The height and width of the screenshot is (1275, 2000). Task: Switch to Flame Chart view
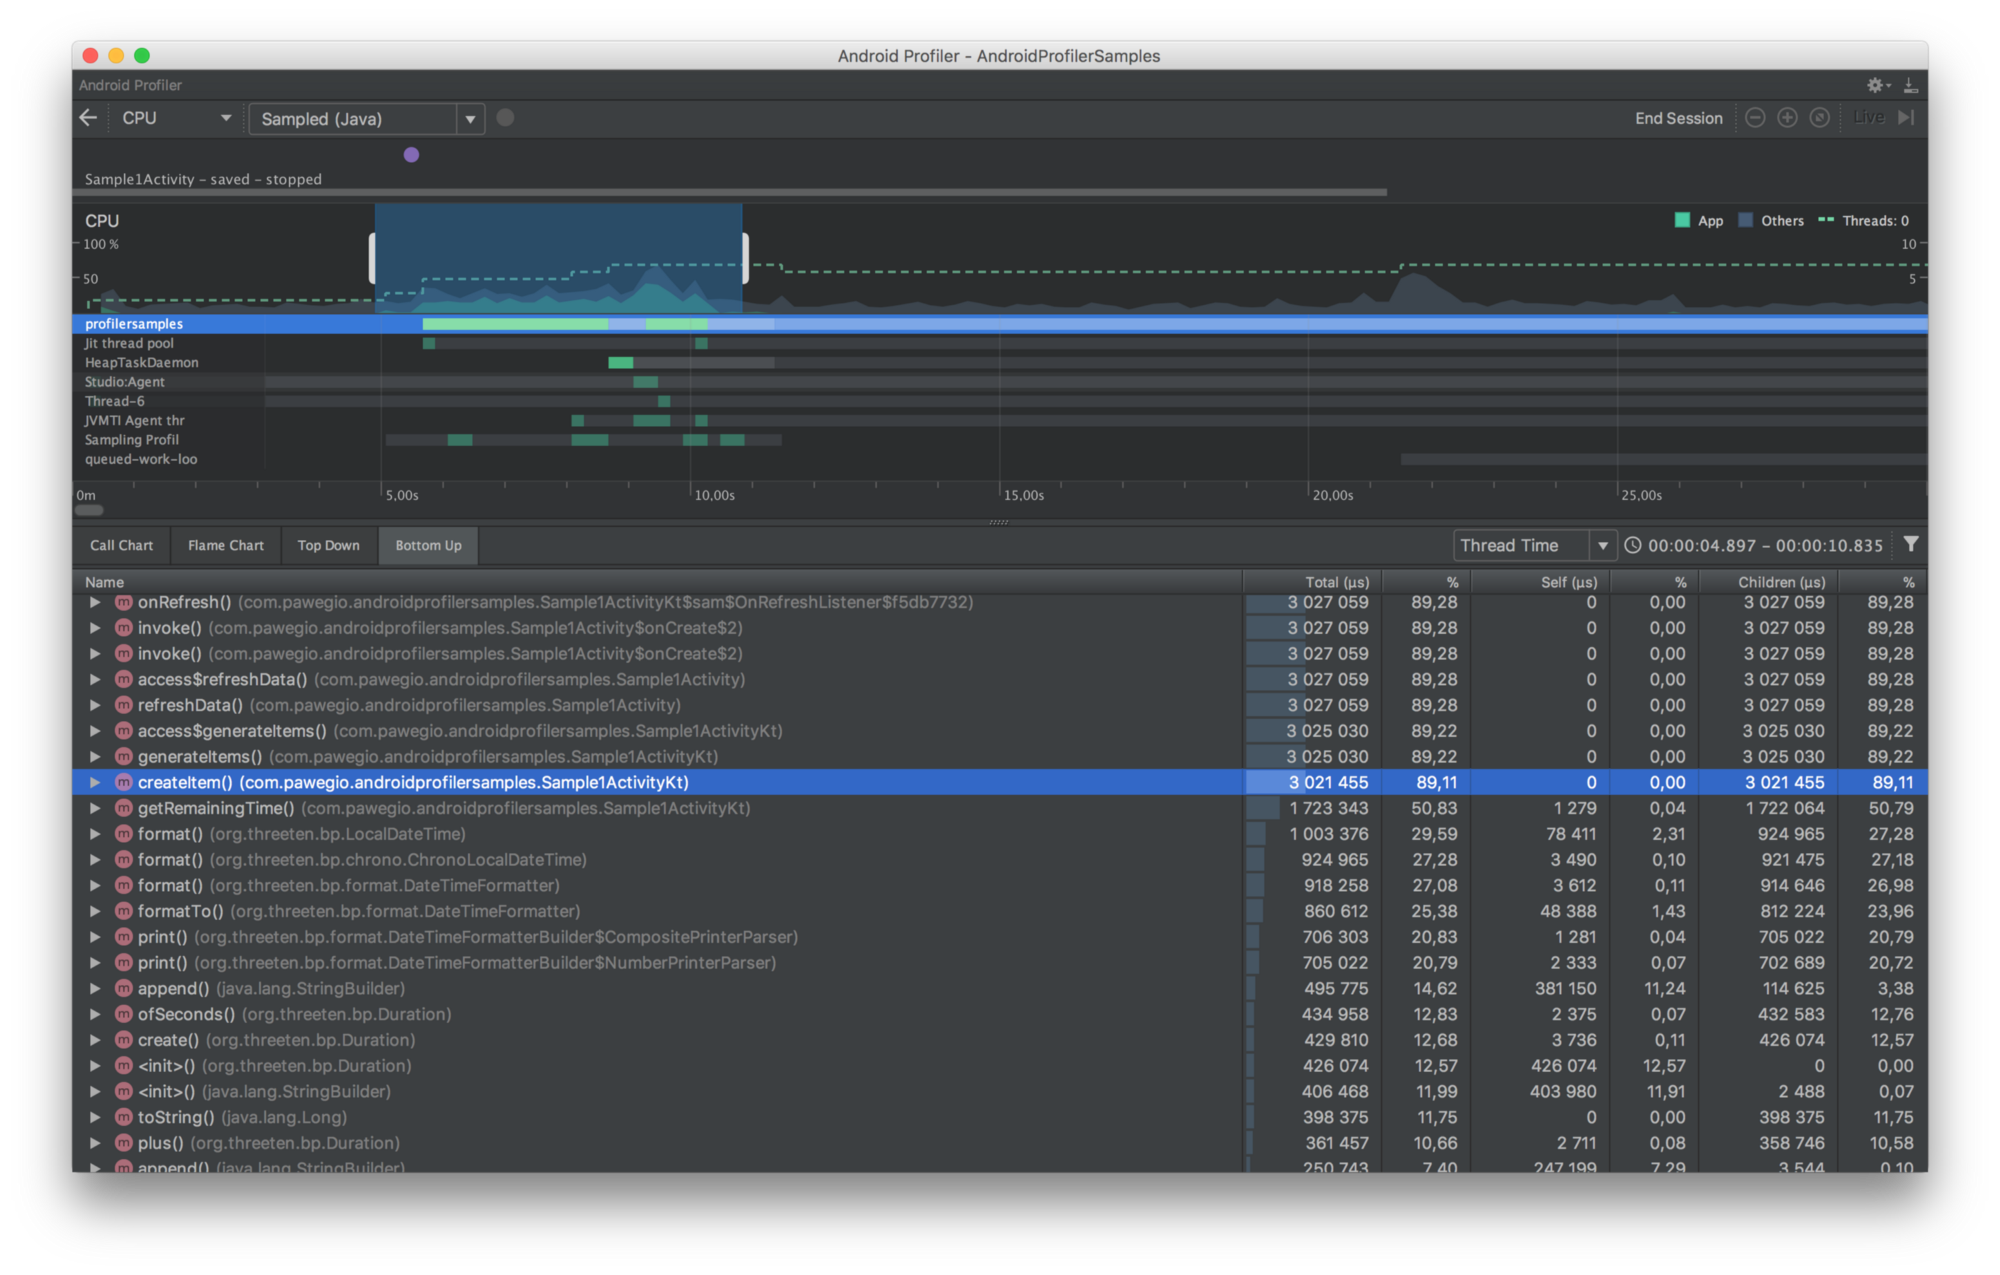click(222, 545)
